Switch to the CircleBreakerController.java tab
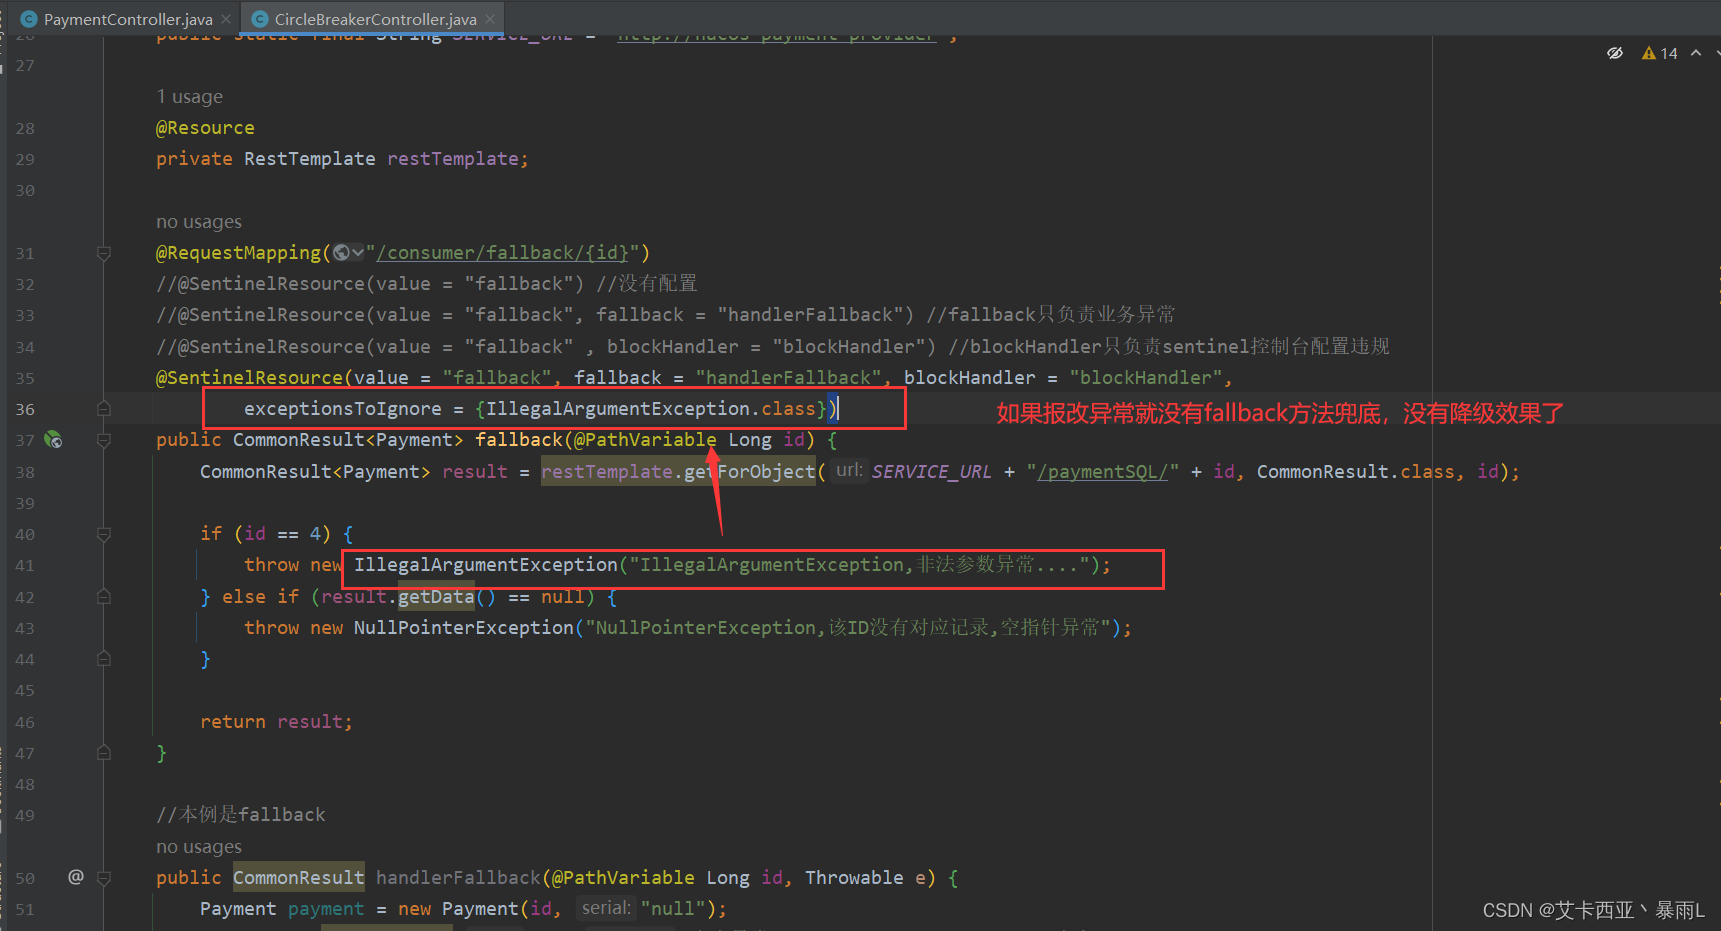 [375, 19]
